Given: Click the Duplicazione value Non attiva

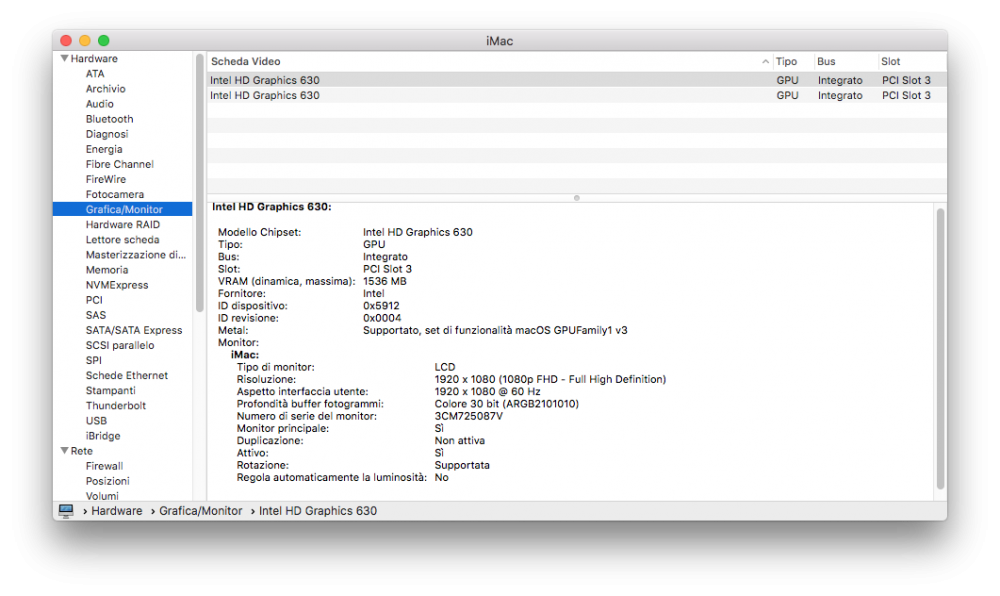Looking at the screenshot, I should [459, 440].
